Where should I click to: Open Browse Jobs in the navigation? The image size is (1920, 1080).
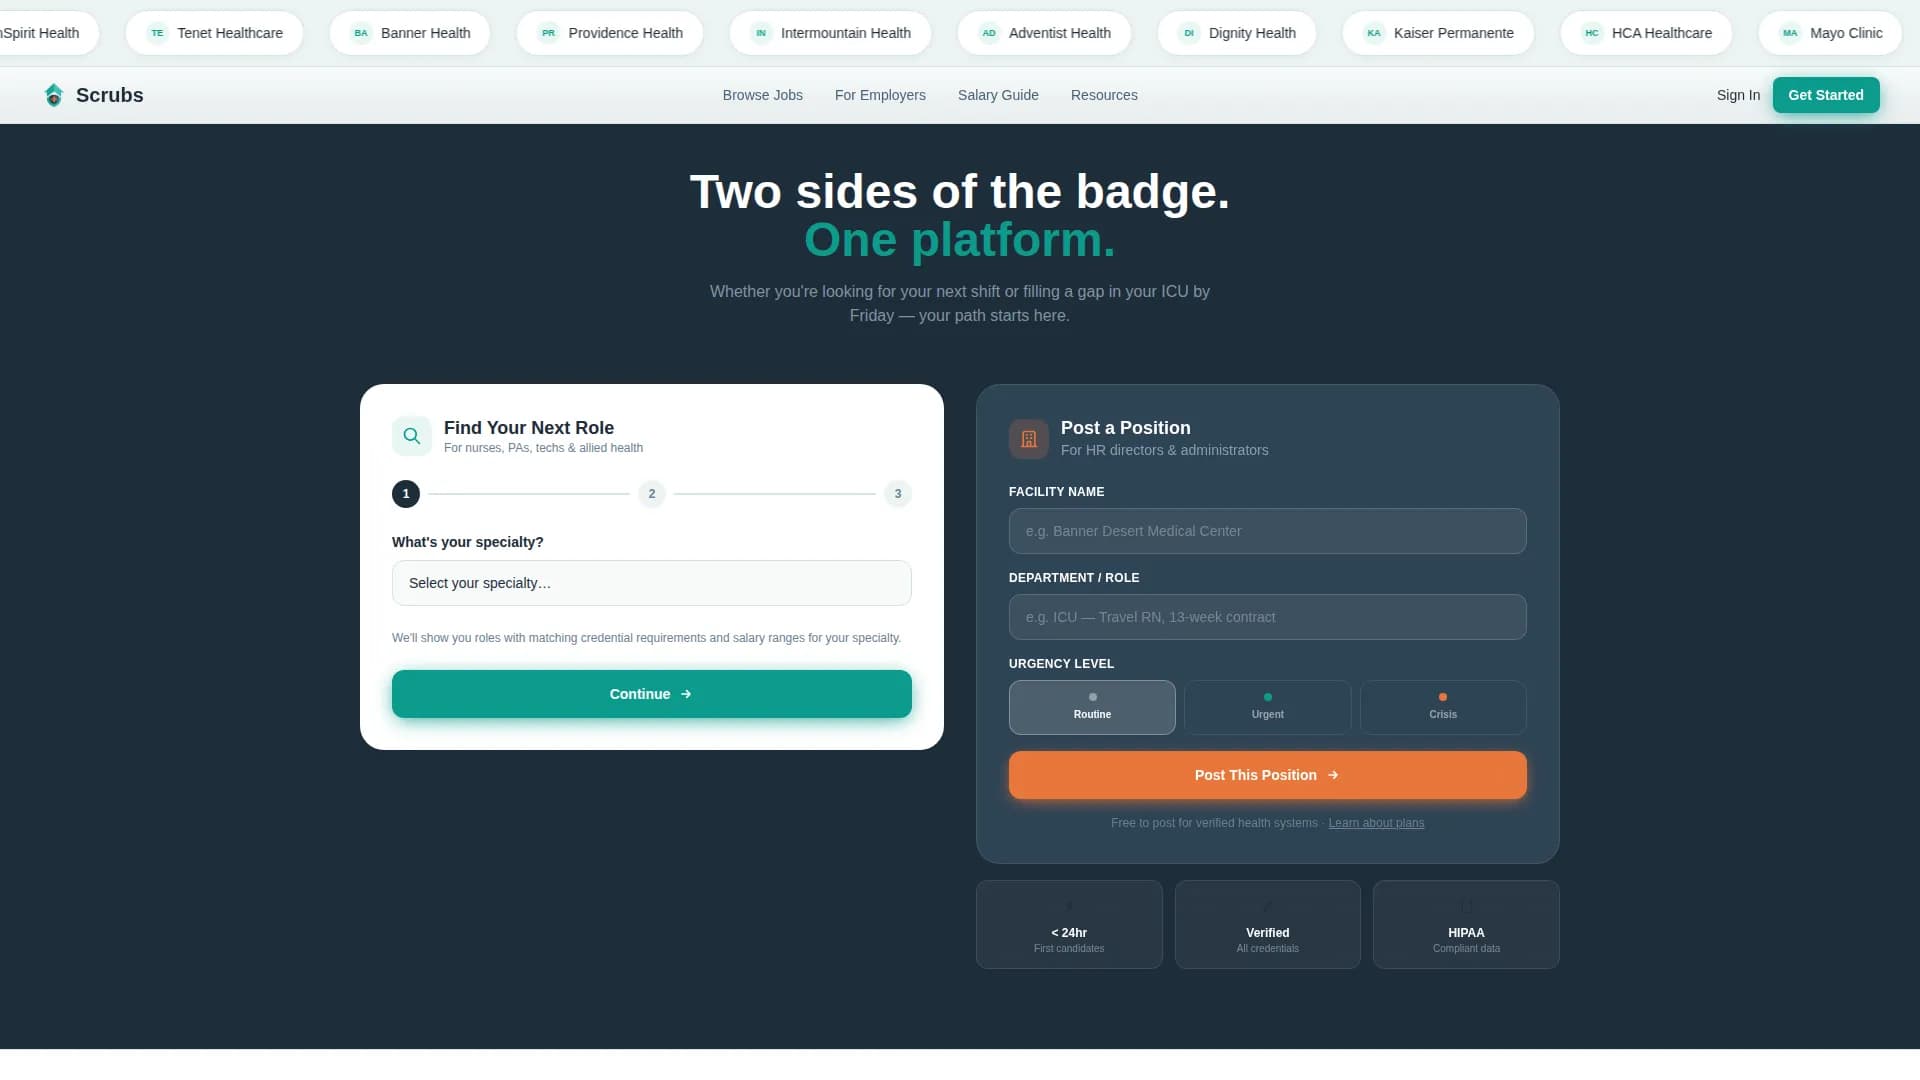pyautogui.click(x=762, y=95)
